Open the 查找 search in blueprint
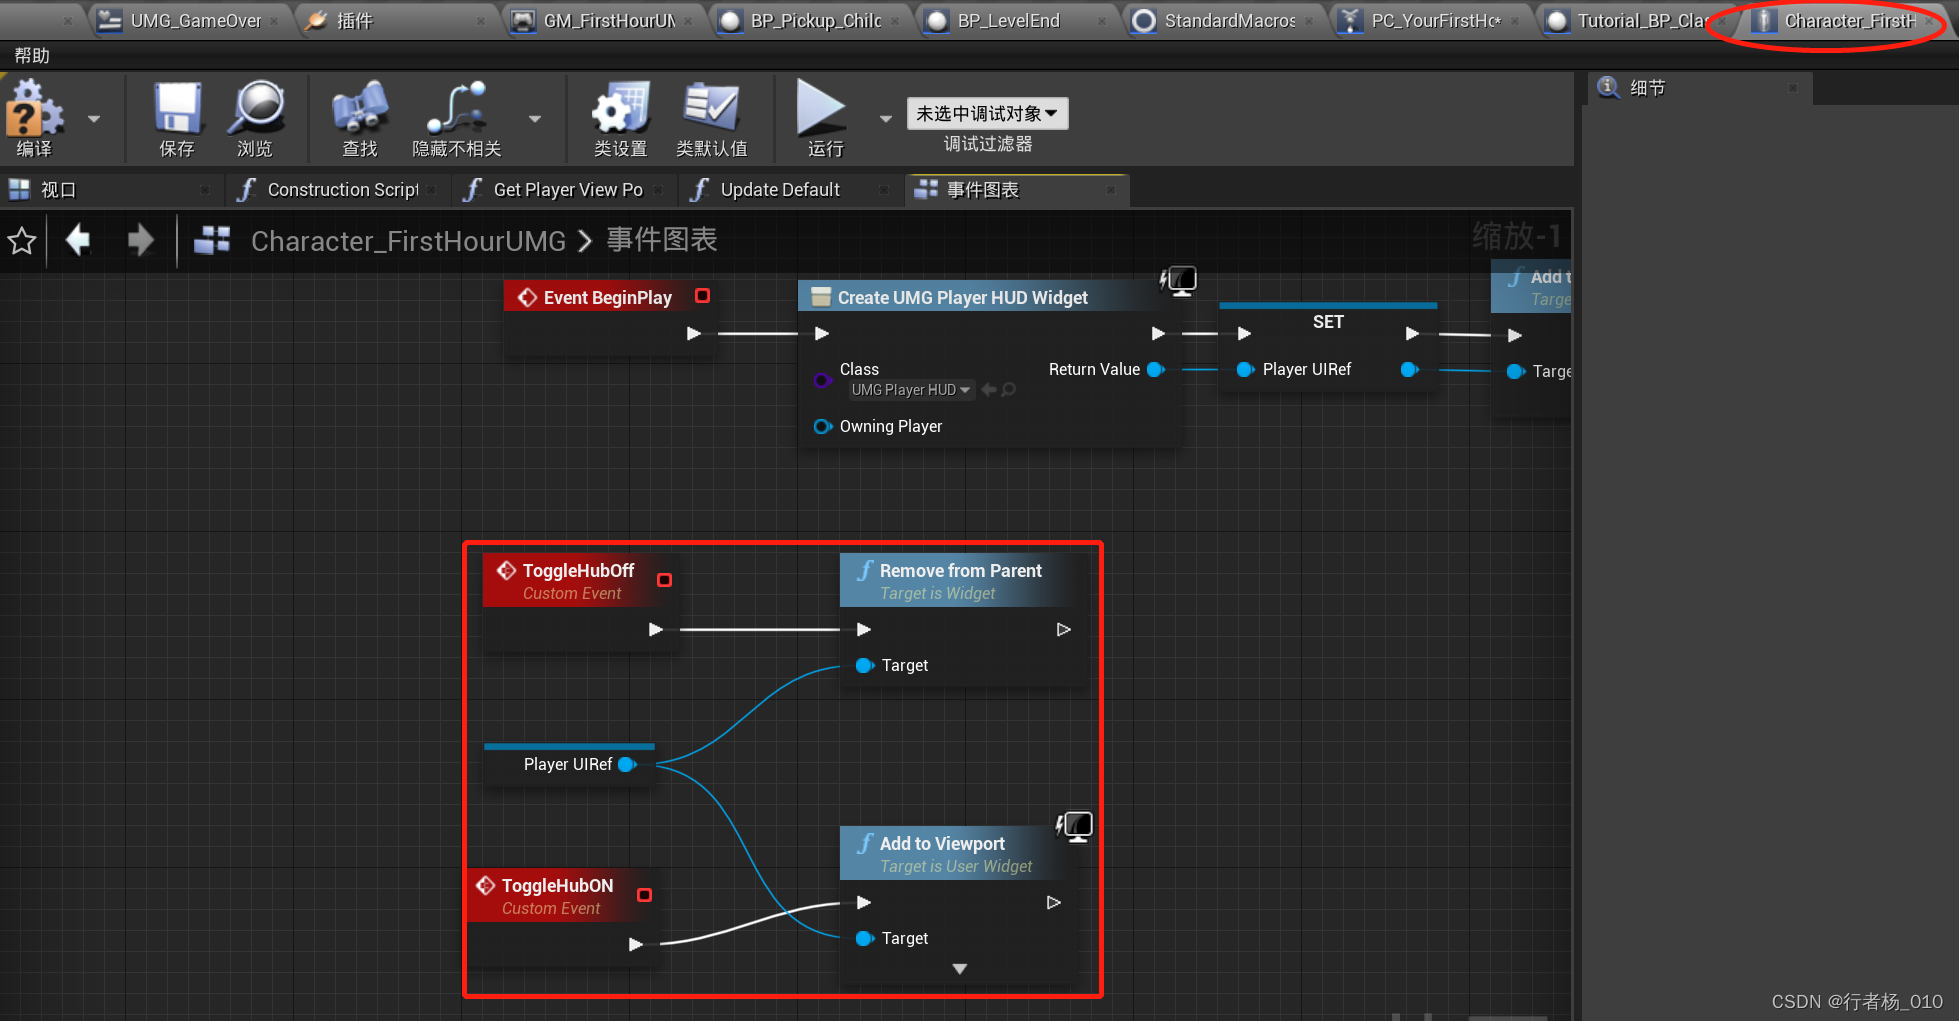This screenshot has height=1021, width=1959. pos(359,115)
